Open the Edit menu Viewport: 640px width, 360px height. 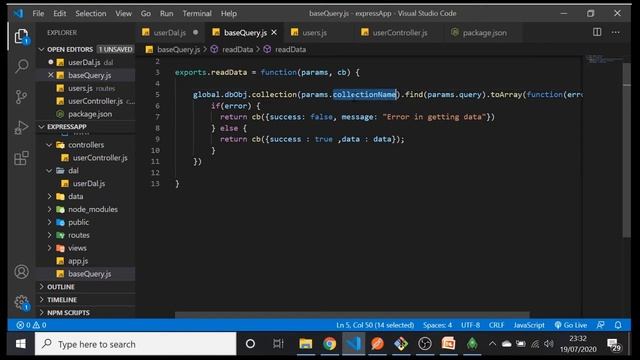click(x=59, y=13)
